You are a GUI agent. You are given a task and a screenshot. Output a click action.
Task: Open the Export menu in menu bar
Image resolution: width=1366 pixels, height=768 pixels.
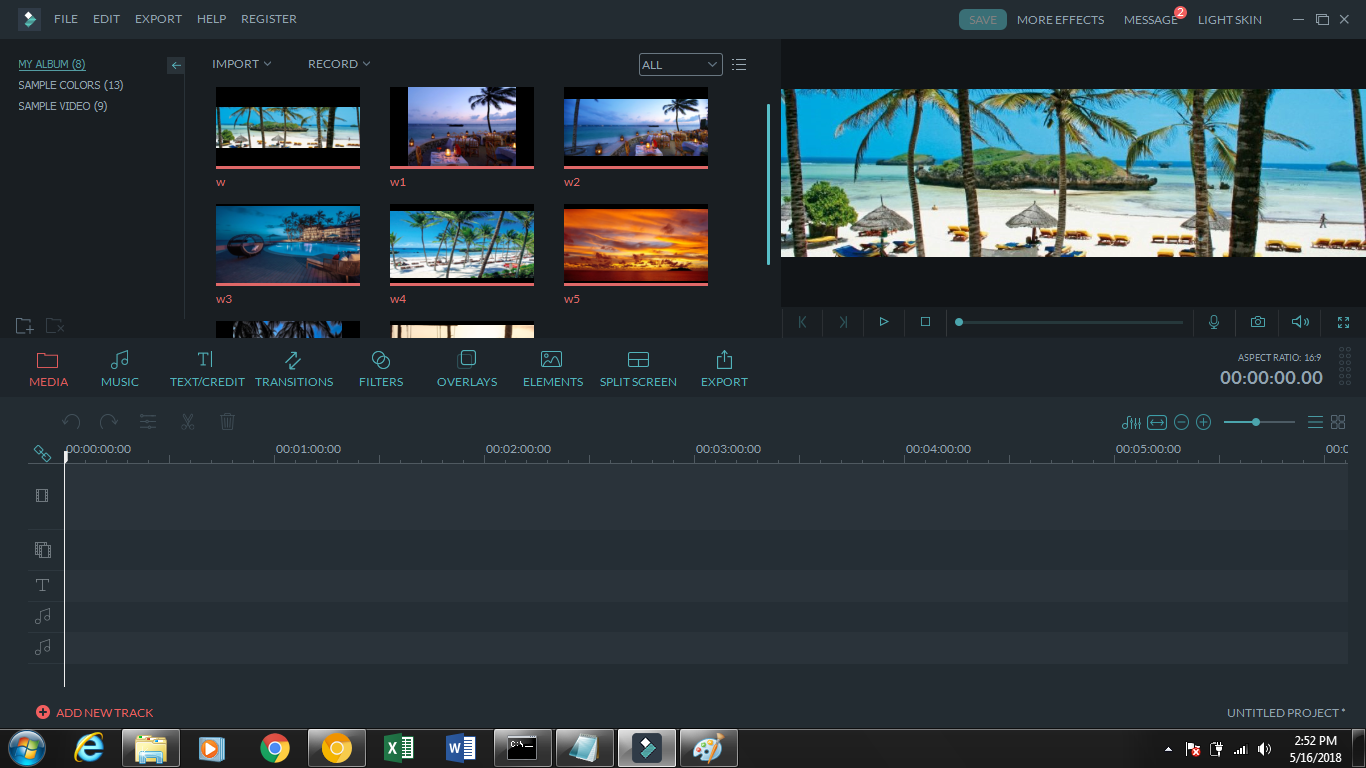[158, 19]
